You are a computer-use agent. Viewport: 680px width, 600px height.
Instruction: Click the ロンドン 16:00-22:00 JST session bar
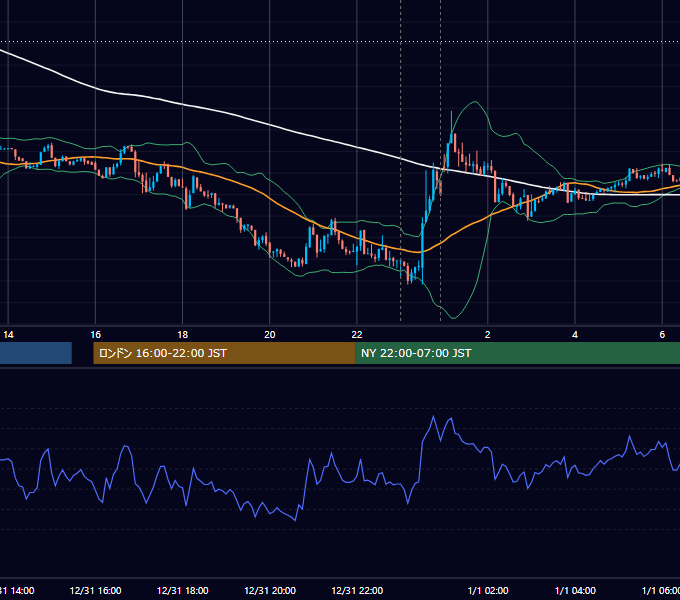click(x=224, y=353)
